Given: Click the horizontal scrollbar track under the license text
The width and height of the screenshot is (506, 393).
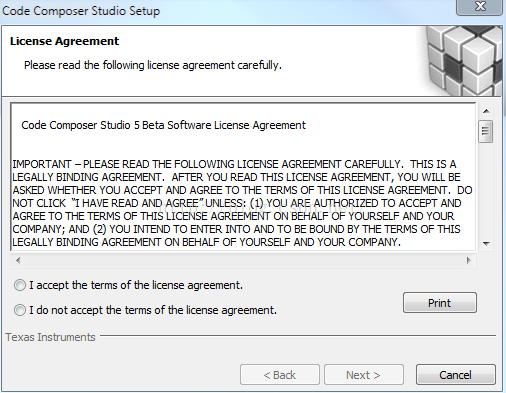Looking at the screenshot, I should [x=243, y=260].
